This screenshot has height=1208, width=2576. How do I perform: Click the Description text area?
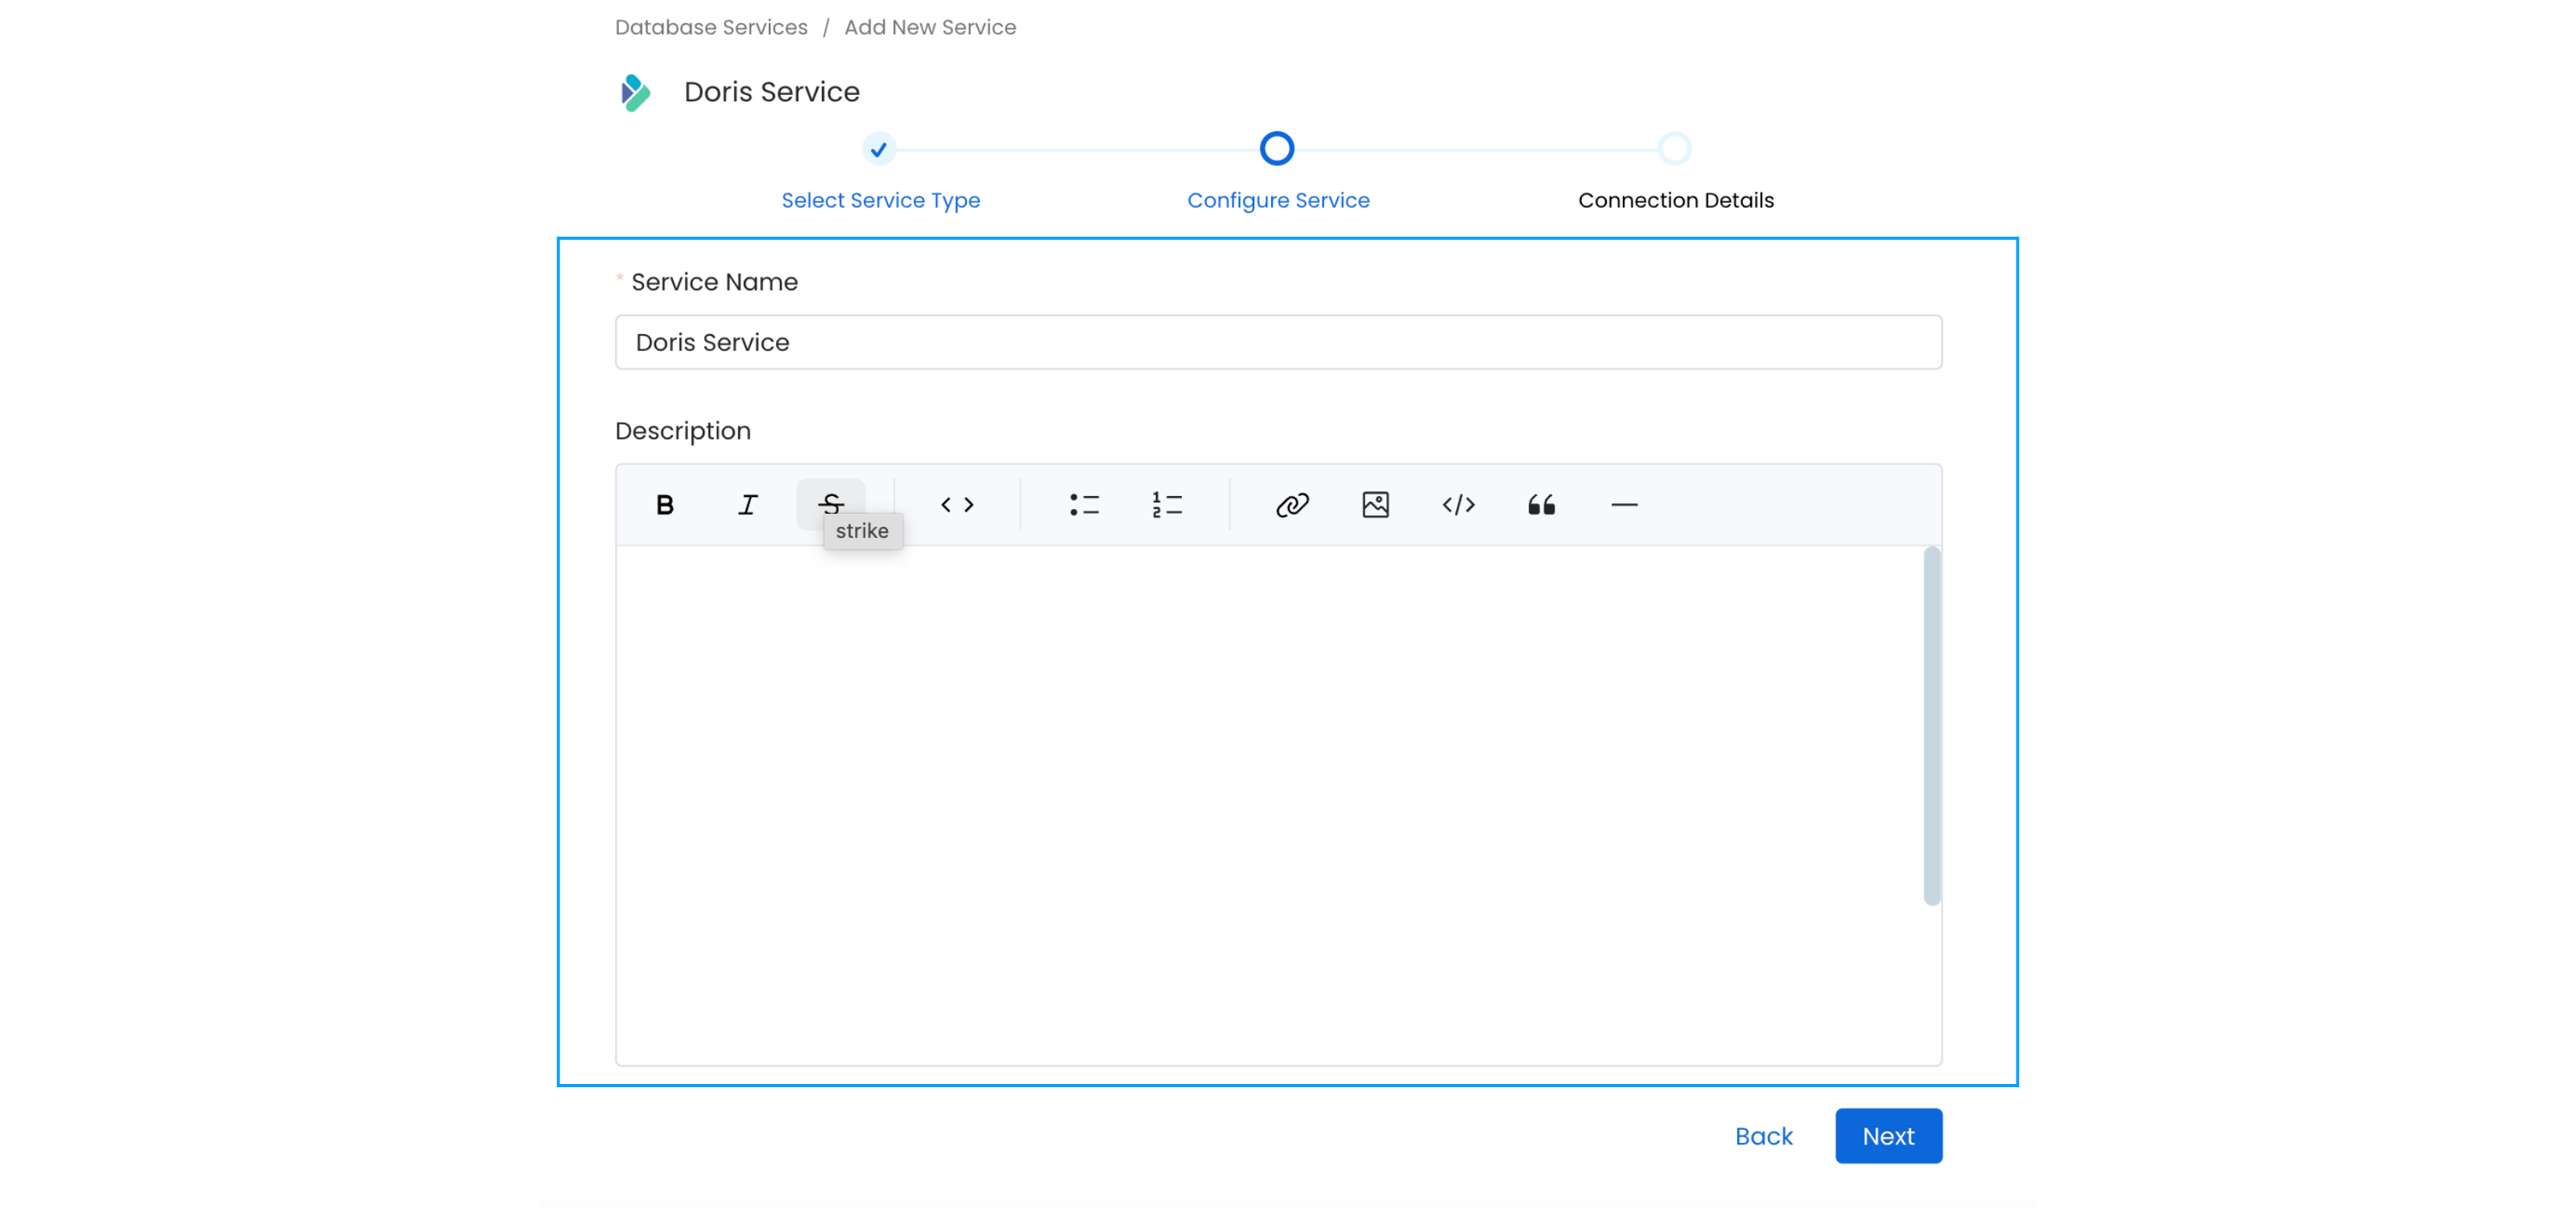click(x=1278, y=805)
